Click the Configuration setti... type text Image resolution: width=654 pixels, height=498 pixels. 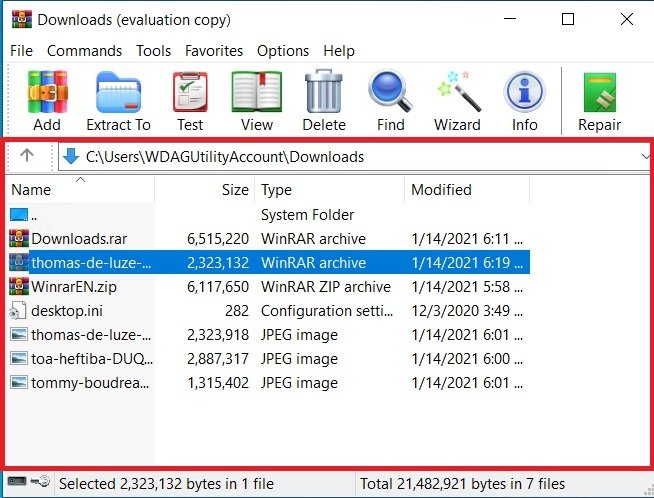[327, 311]
